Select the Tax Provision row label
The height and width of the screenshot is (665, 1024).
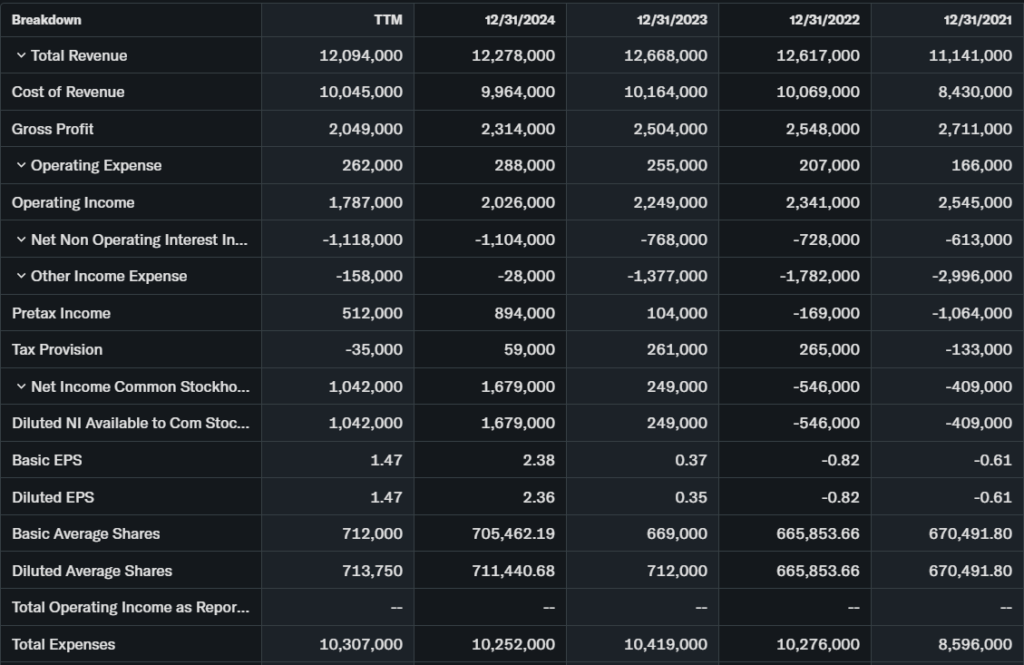tap(57, 350)
